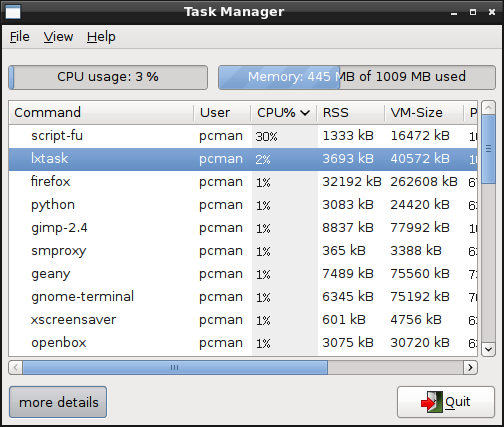Click the Memory usage progress bar
Viewport: 504px width, 427px height.
pyautogui.click(x=357, y=77)
